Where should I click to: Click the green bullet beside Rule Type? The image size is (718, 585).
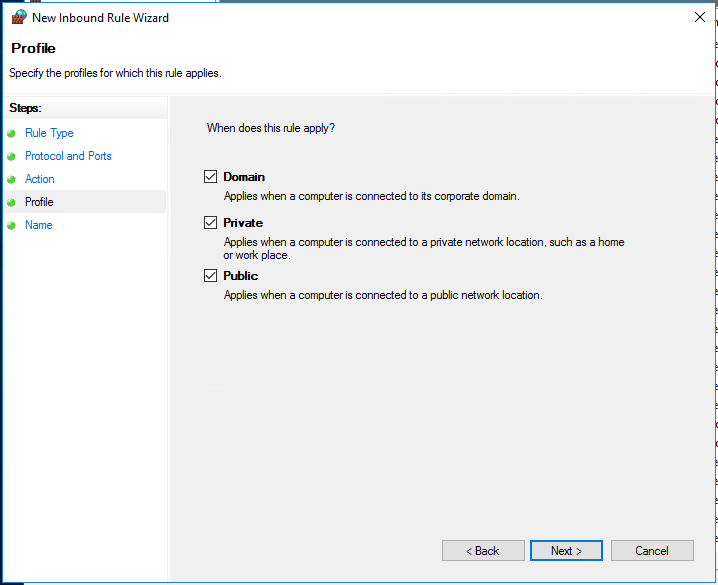[x=11, y=133]
